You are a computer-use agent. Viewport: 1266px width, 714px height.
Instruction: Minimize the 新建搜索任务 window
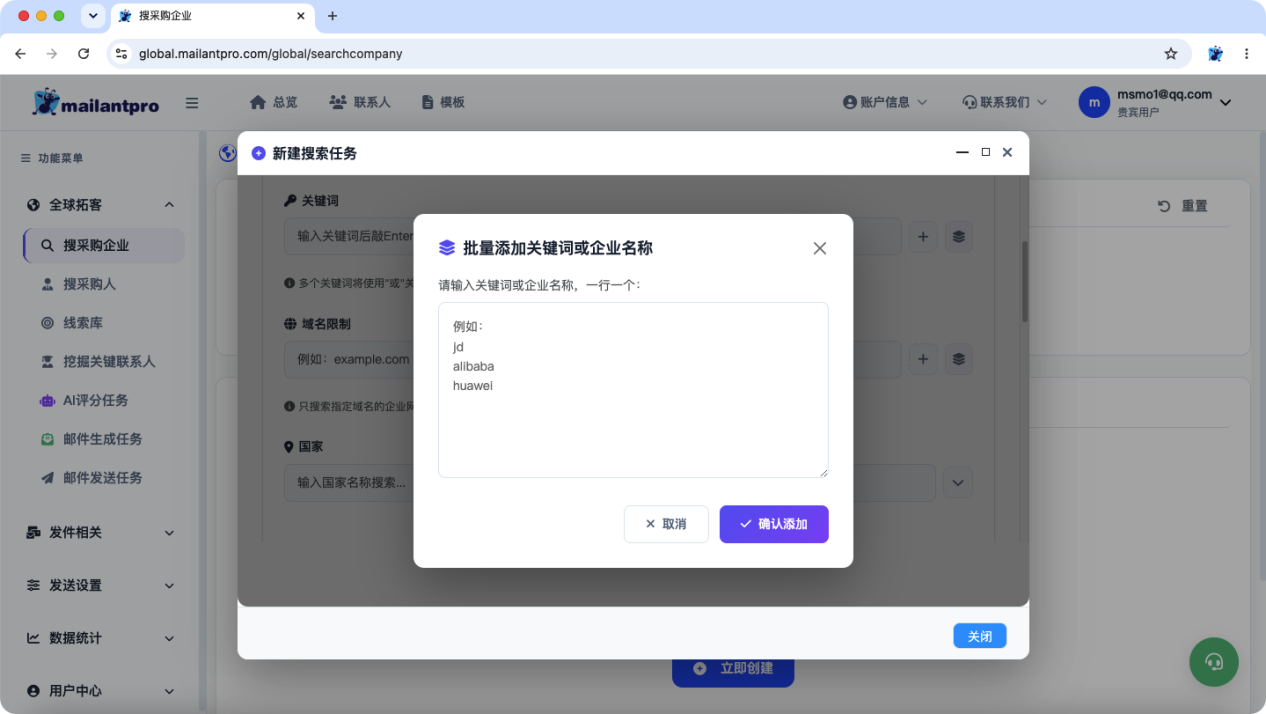(x=962, y=152)
